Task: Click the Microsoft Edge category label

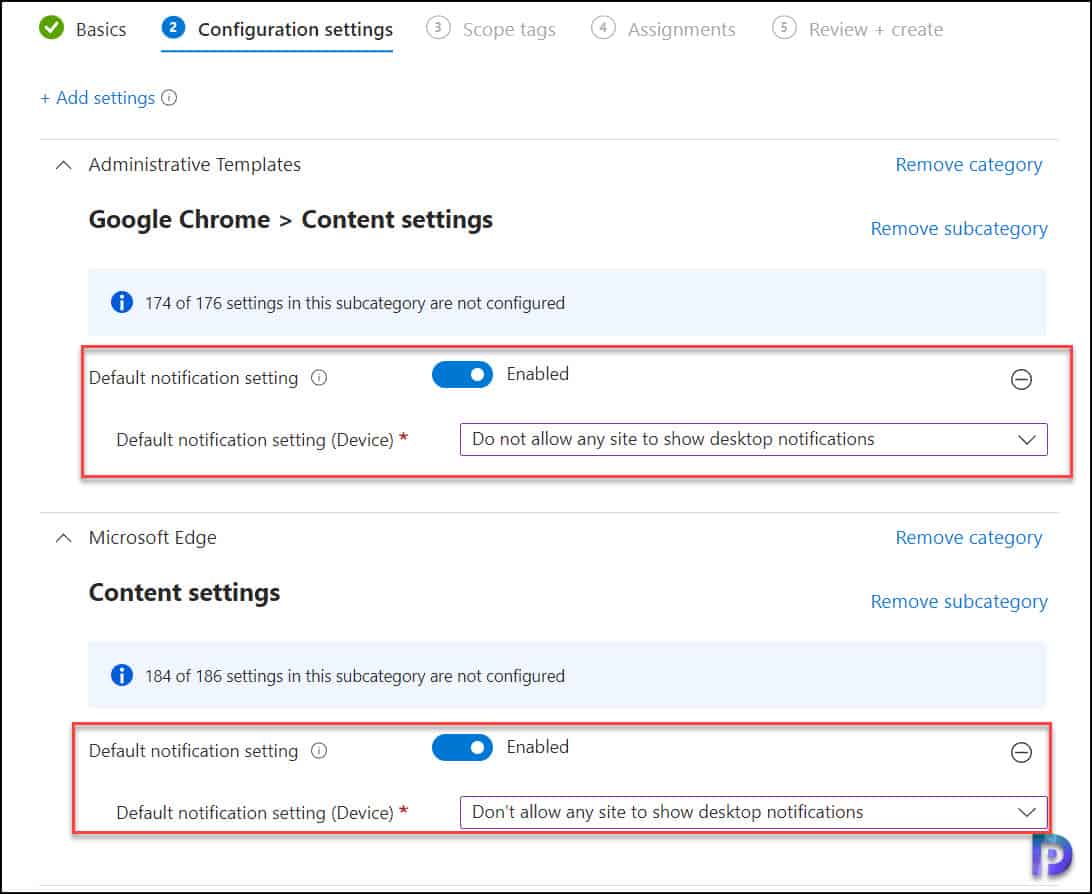Action: point(153,538)
